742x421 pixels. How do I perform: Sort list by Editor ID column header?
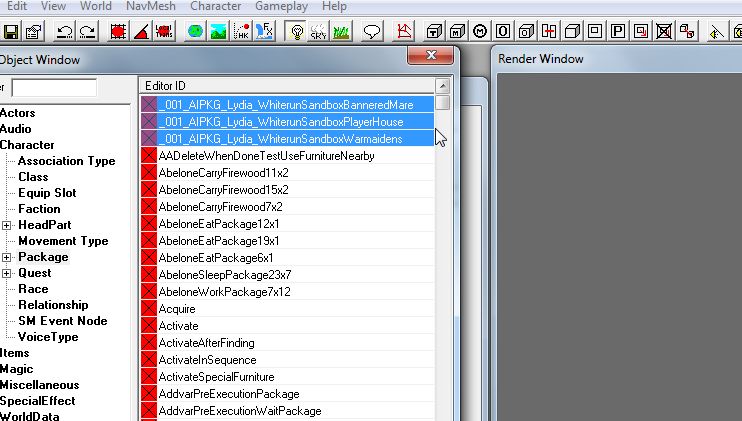tap(287, 86)
